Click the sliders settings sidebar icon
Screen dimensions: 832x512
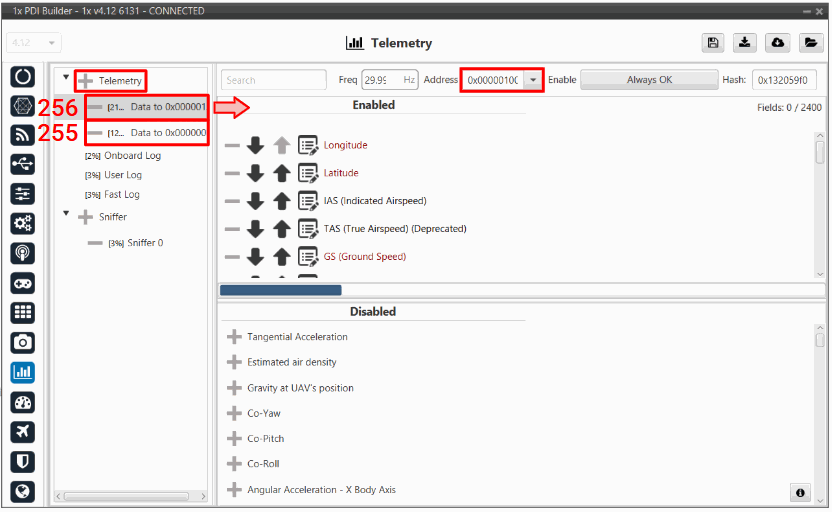[23, 194]
